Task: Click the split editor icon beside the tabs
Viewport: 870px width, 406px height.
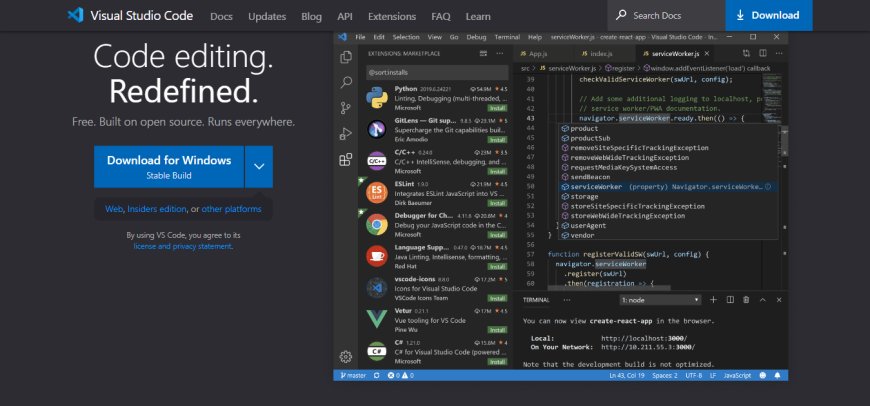Action: tap(763, 53)
